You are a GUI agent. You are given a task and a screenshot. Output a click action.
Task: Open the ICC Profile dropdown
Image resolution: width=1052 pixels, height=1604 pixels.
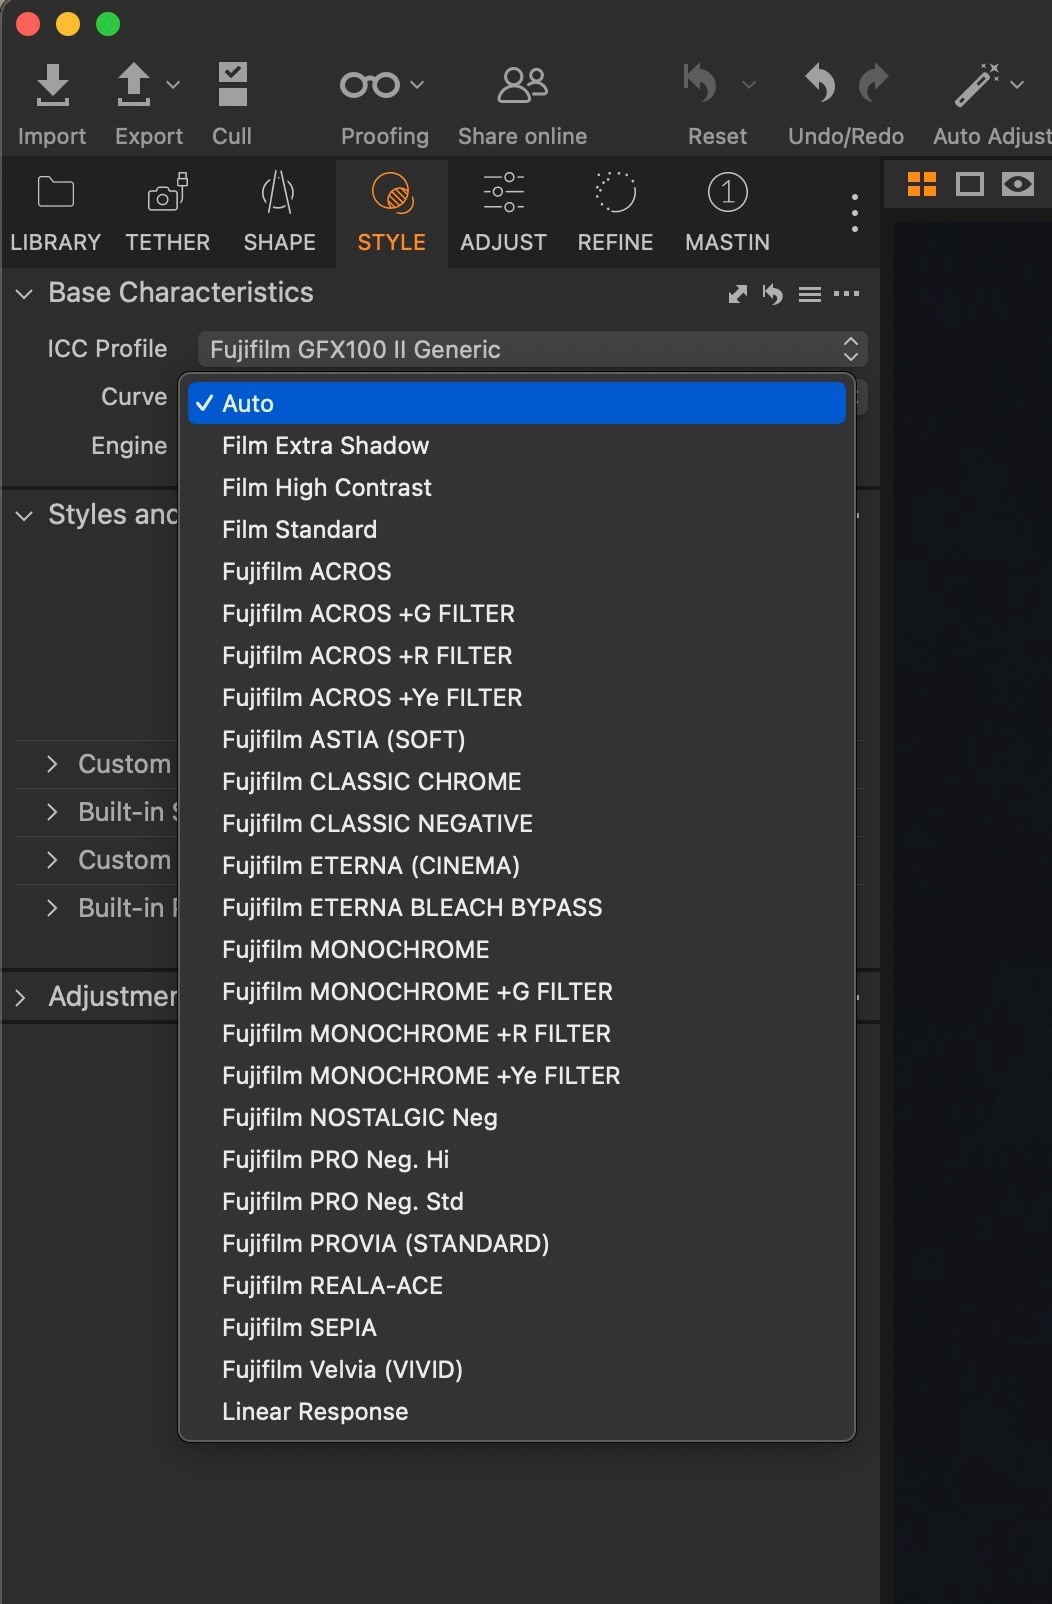tap(532, 349)
